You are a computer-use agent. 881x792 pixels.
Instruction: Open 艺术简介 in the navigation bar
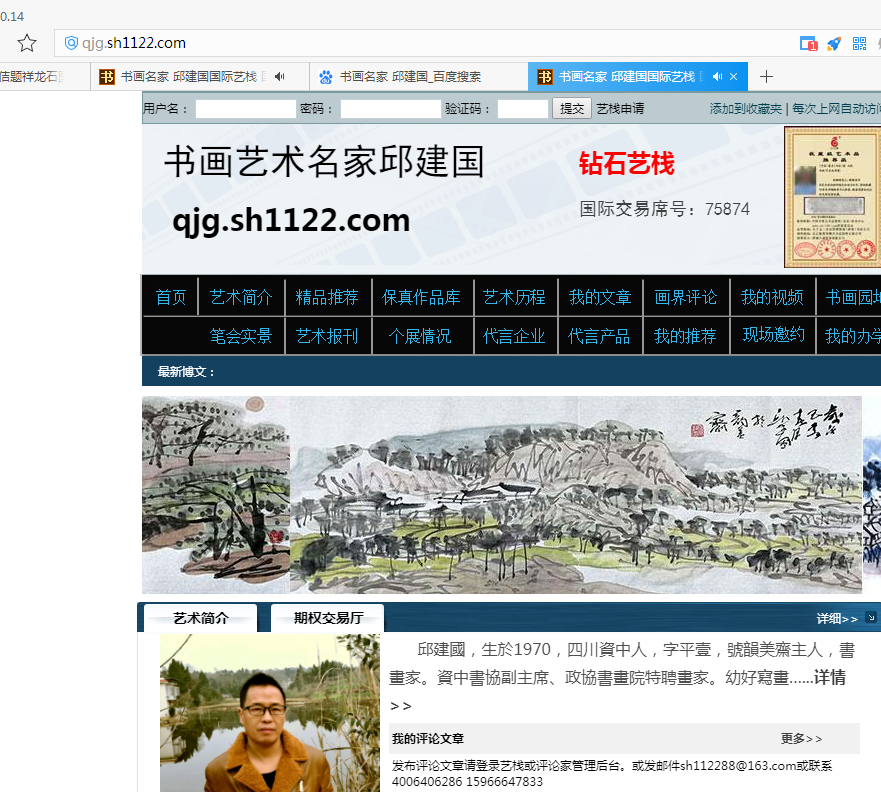click(241, 297)
